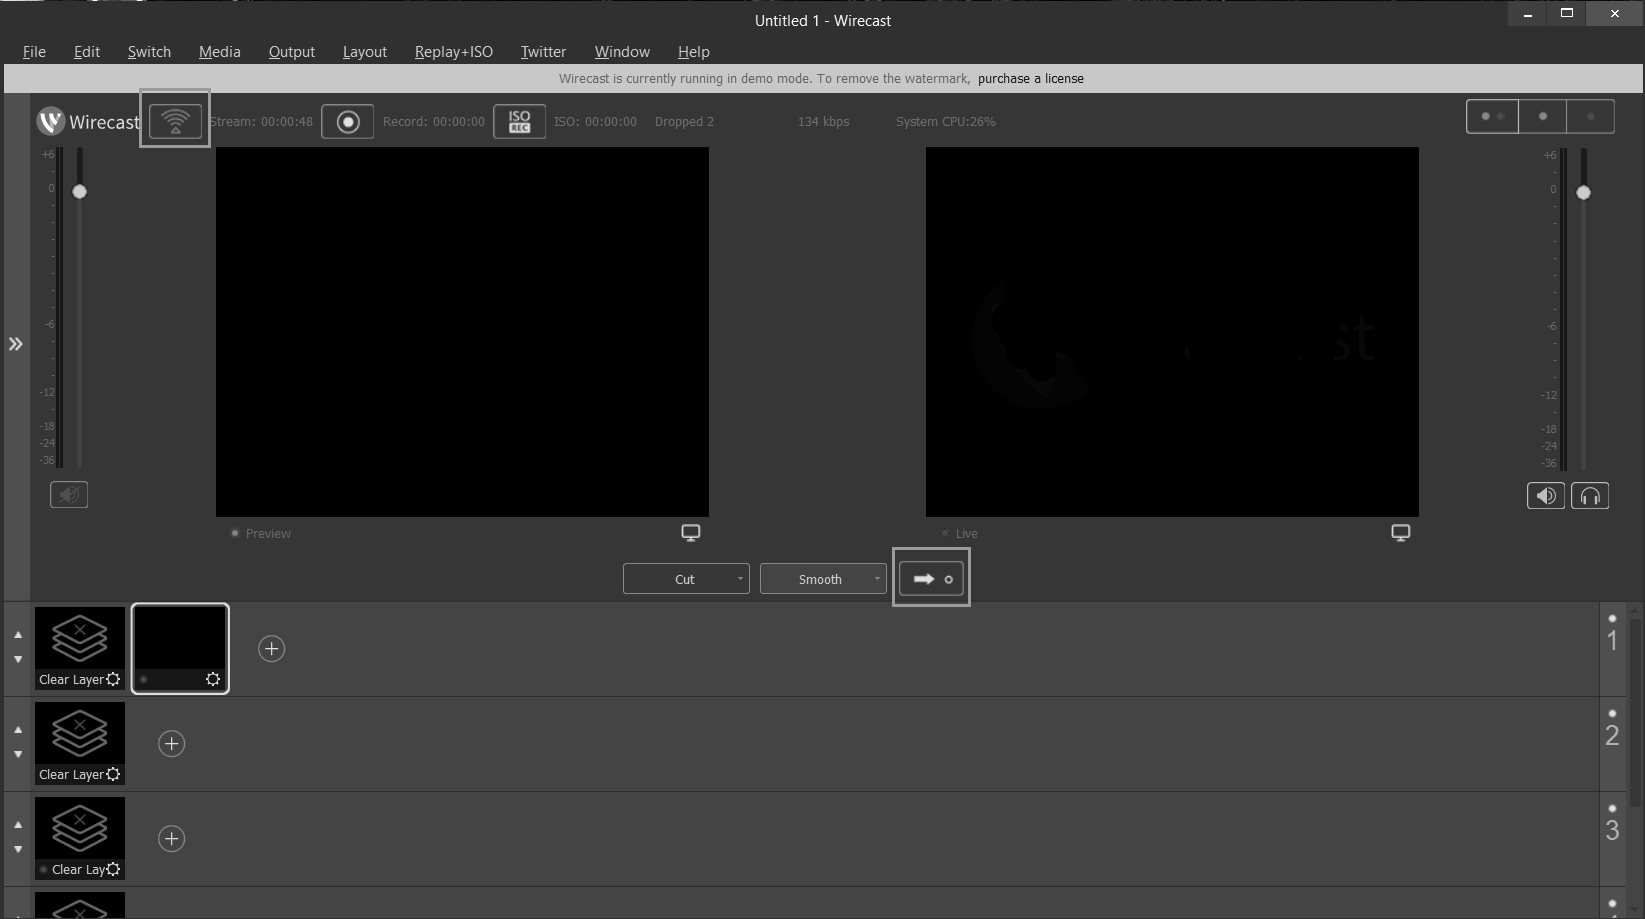Open gear settings on the blank shot
The image size is (1645, 919).
[212, 678]
